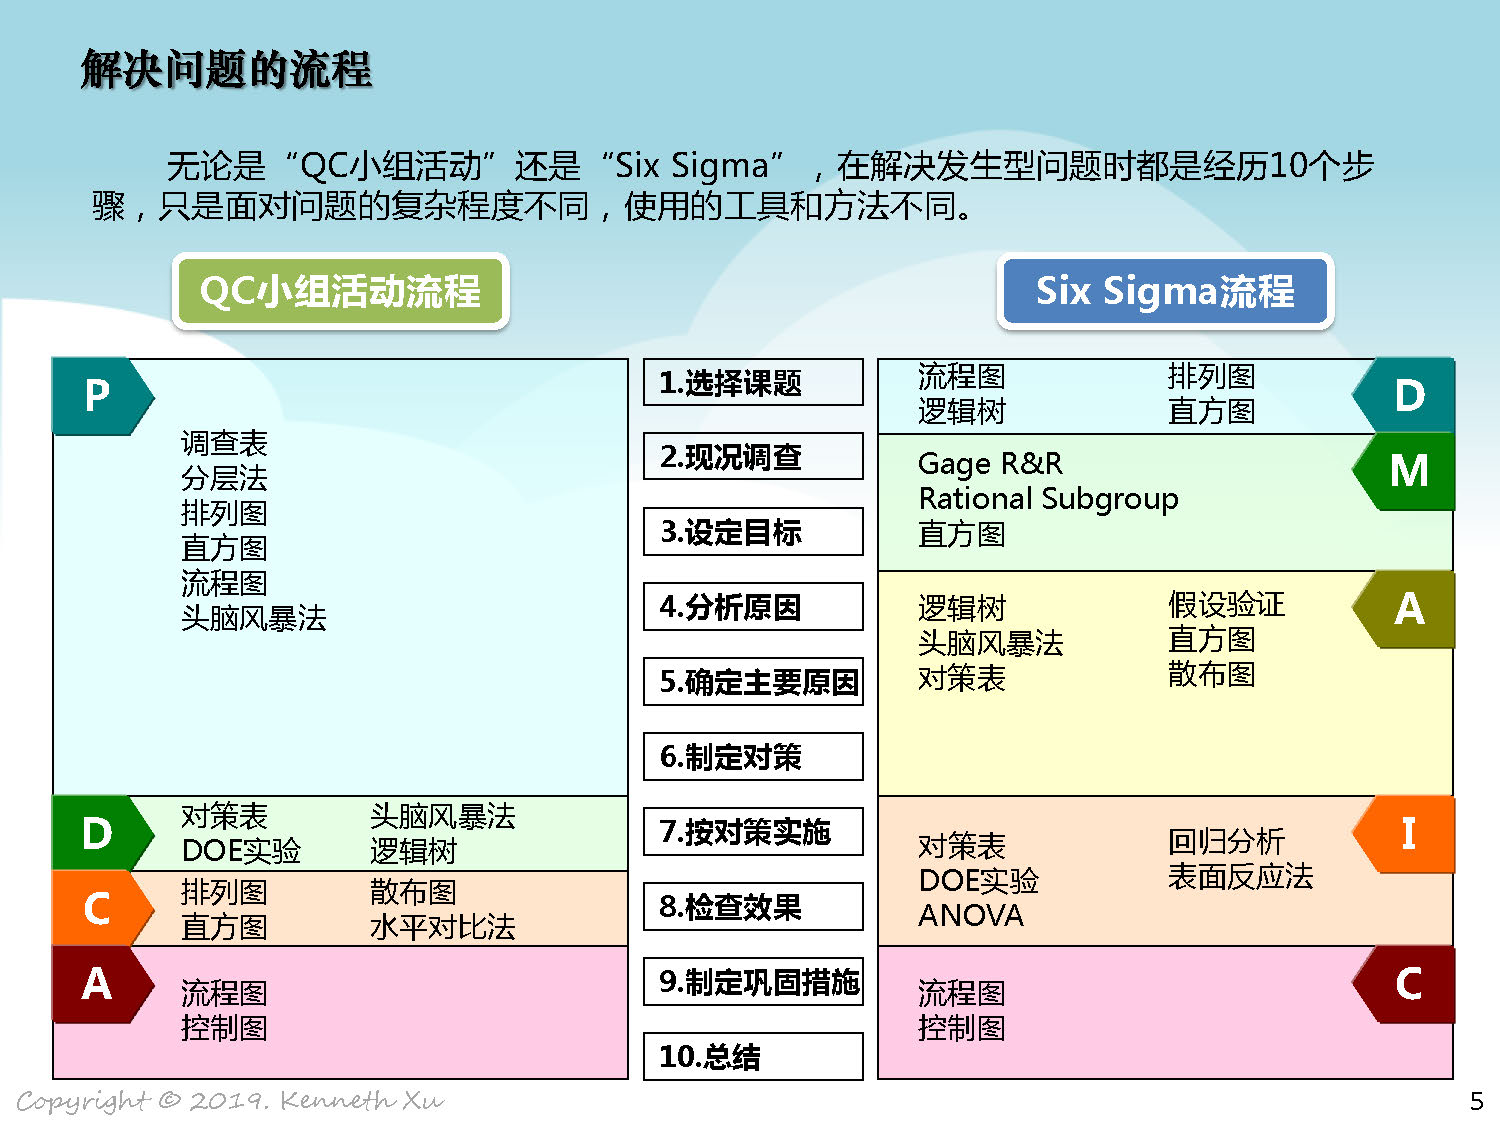This screenshot has width=1500, height=1125.
Task: Click the text 回归分析
Action: click(1227, 841)
